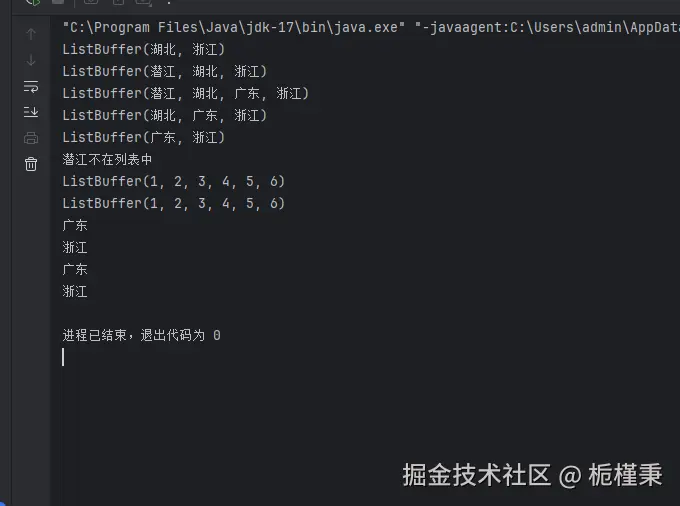
Task: Click the first ListBuffer(1, 2, 3, 4, 5, 6) line
Action: [x=173, y=181]
